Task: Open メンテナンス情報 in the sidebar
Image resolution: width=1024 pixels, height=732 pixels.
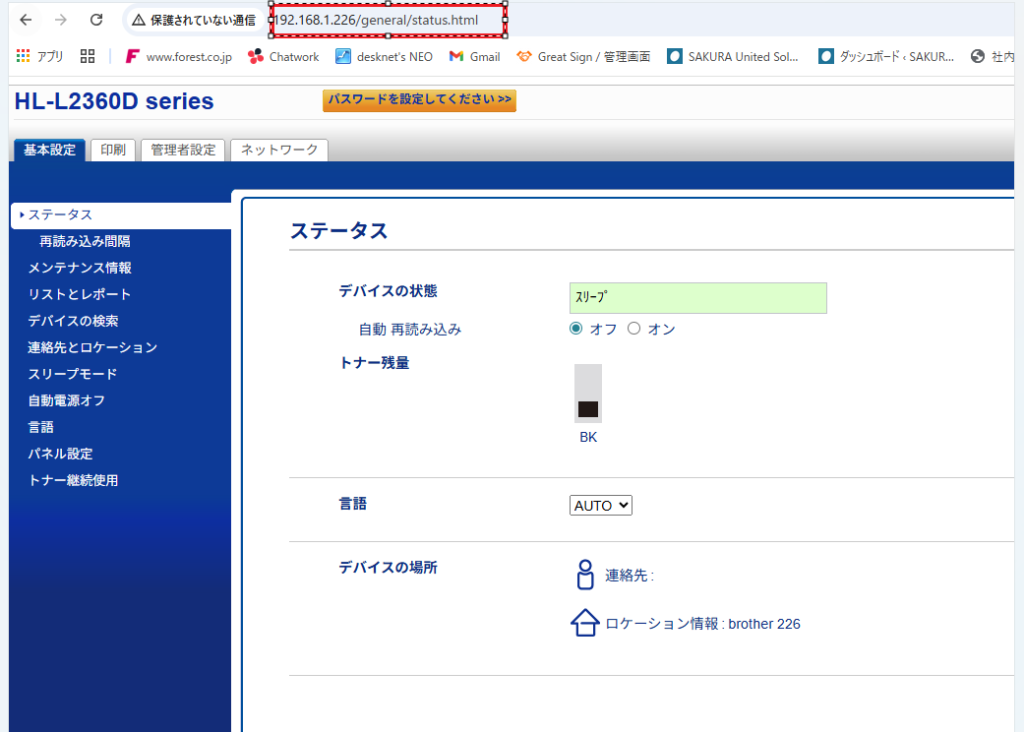Action: point(80,268)
